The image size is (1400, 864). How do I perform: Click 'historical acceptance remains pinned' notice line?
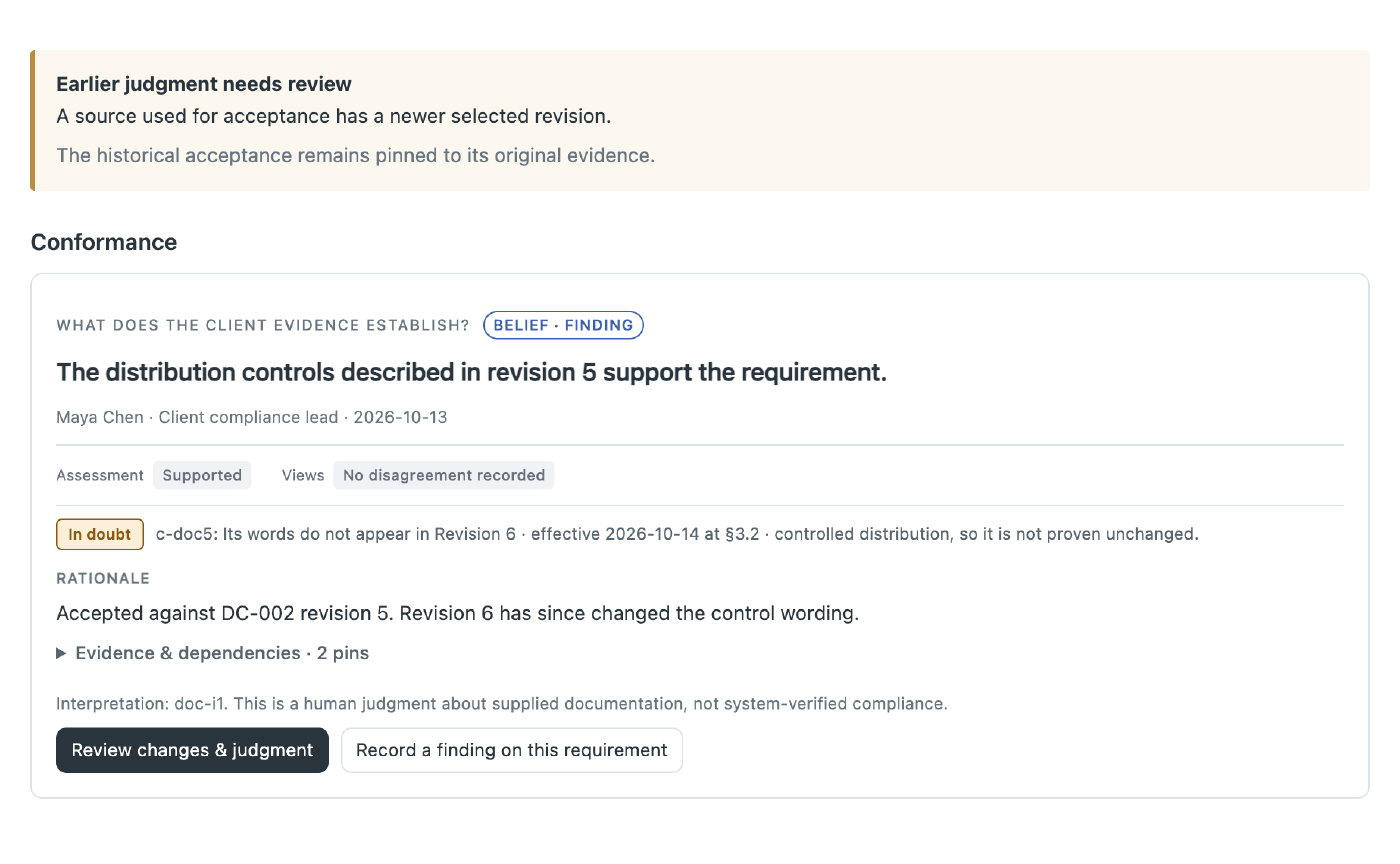click(x=356, y=155)
